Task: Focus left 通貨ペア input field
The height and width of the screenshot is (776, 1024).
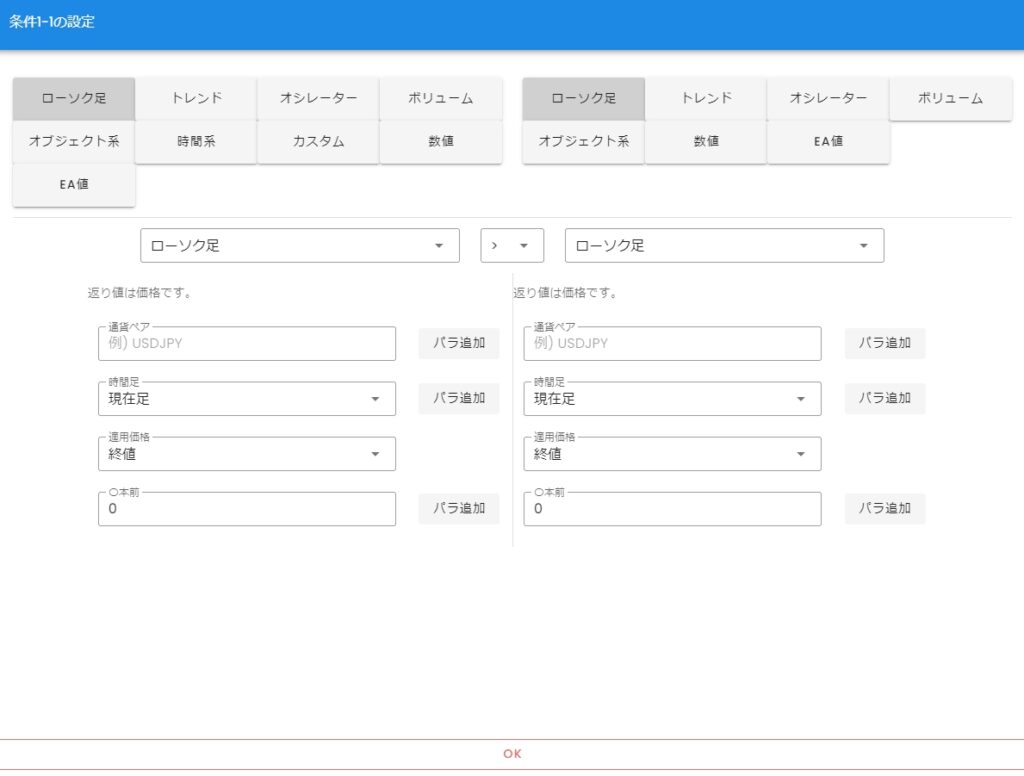Action: click(247, 344)
